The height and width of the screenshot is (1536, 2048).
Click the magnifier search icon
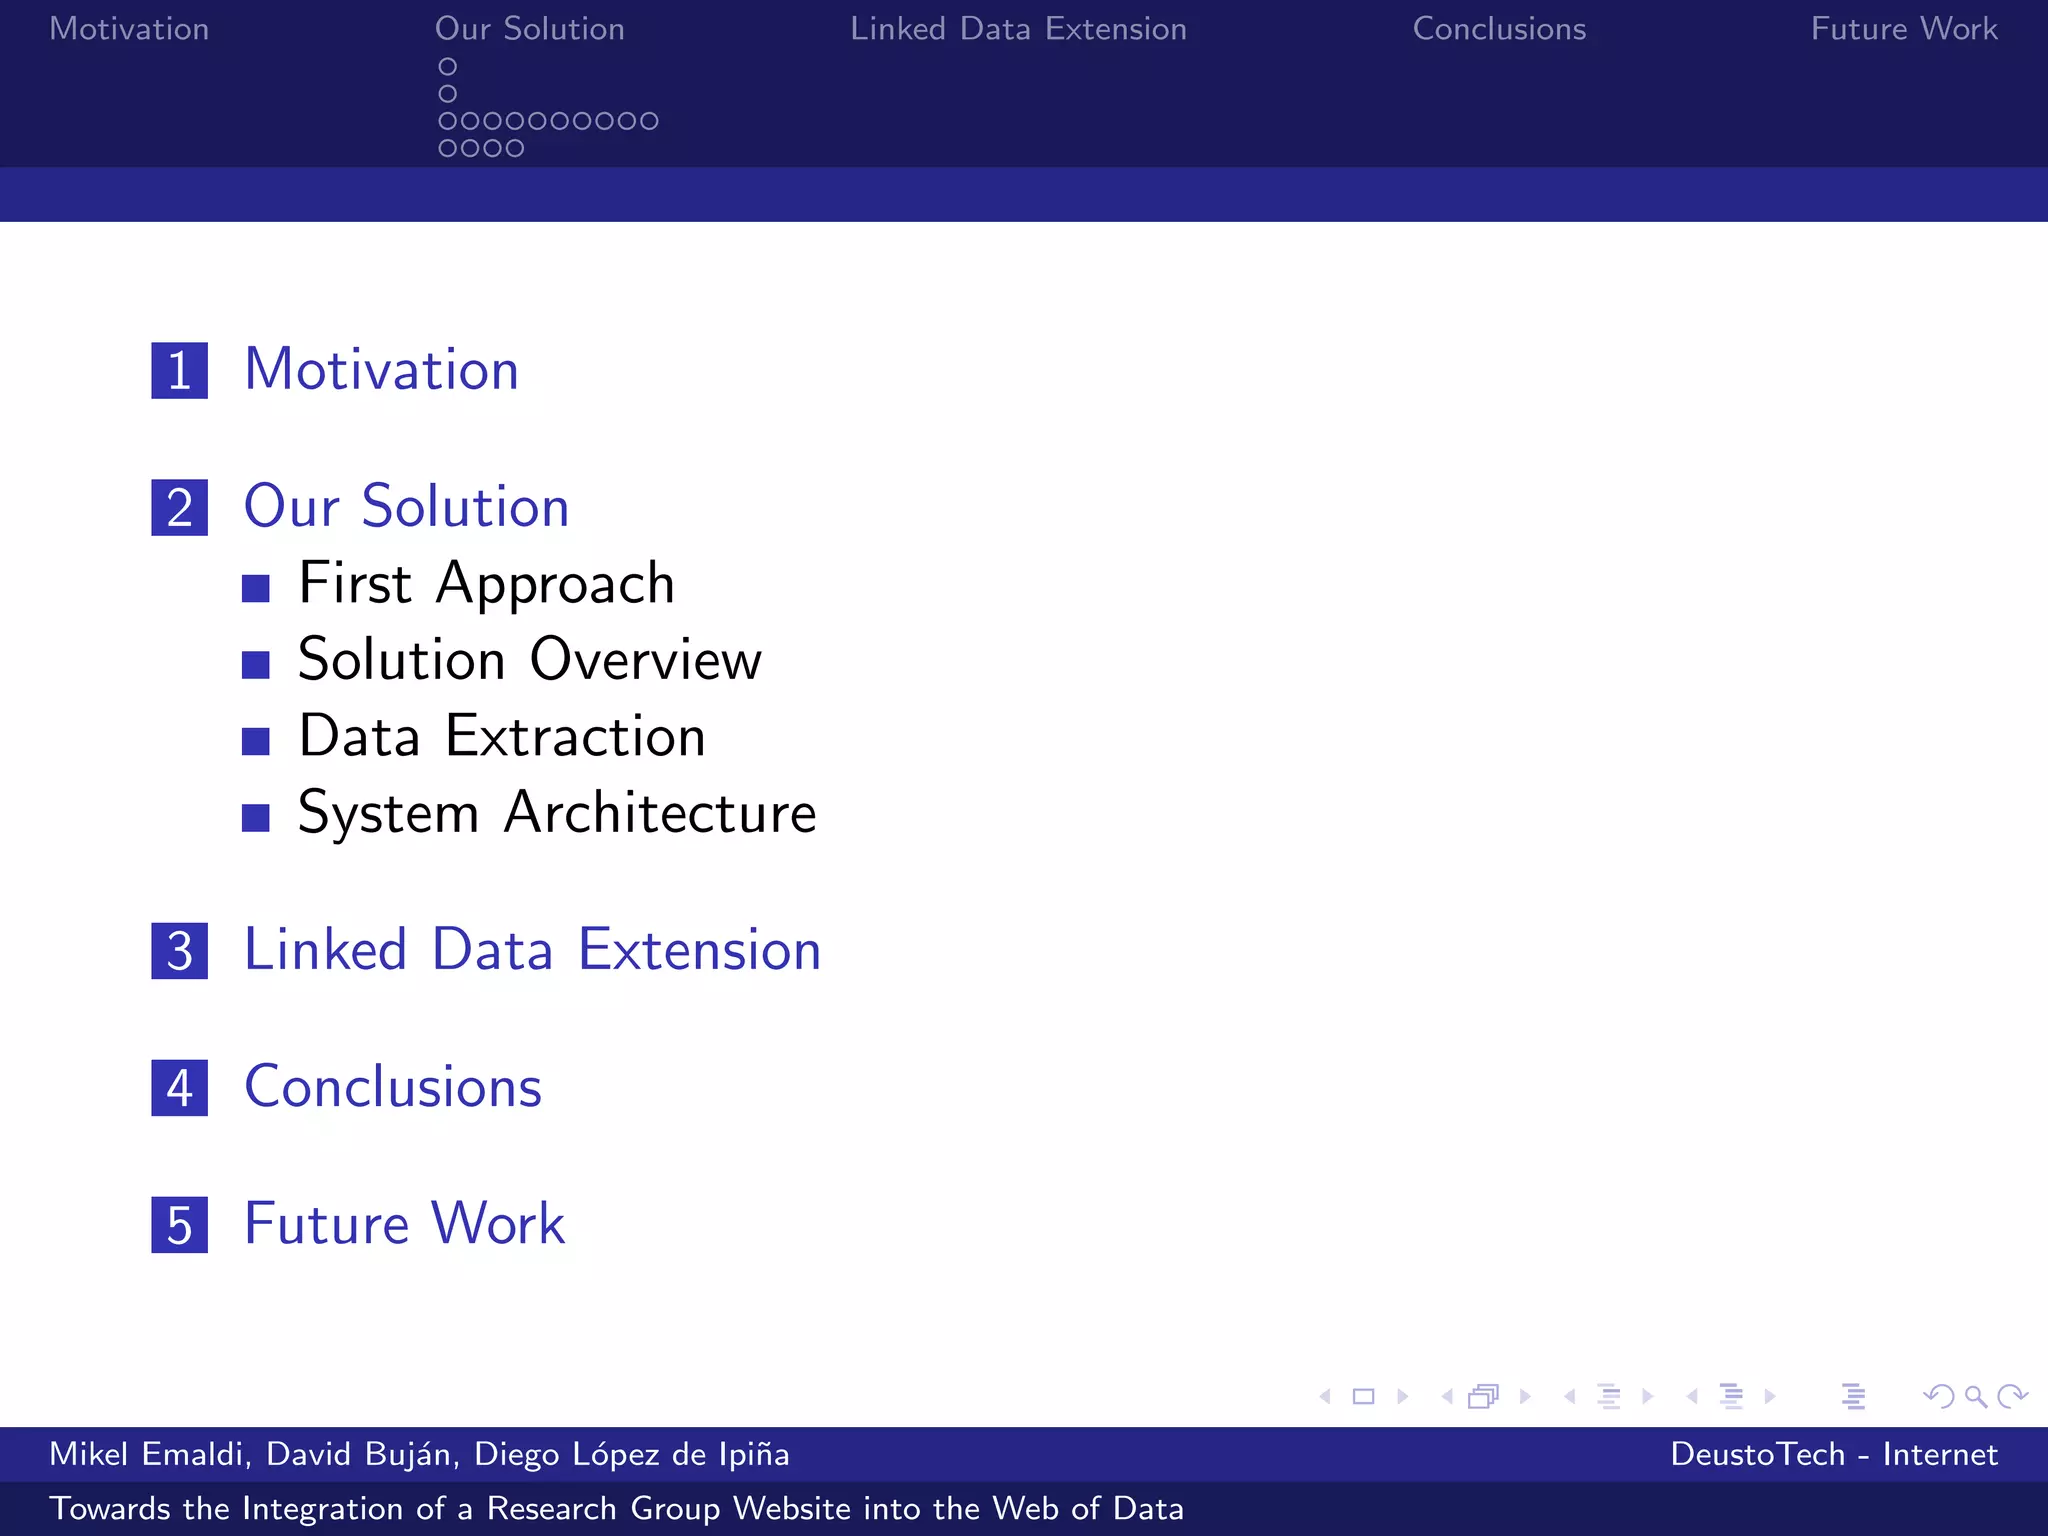pyautogui.click(x=1975, y=1396)
